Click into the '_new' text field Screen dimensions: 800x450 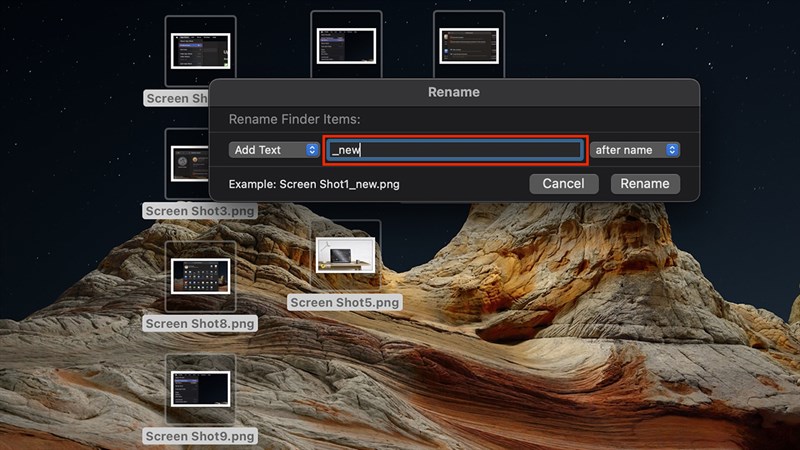click(453, 150)
